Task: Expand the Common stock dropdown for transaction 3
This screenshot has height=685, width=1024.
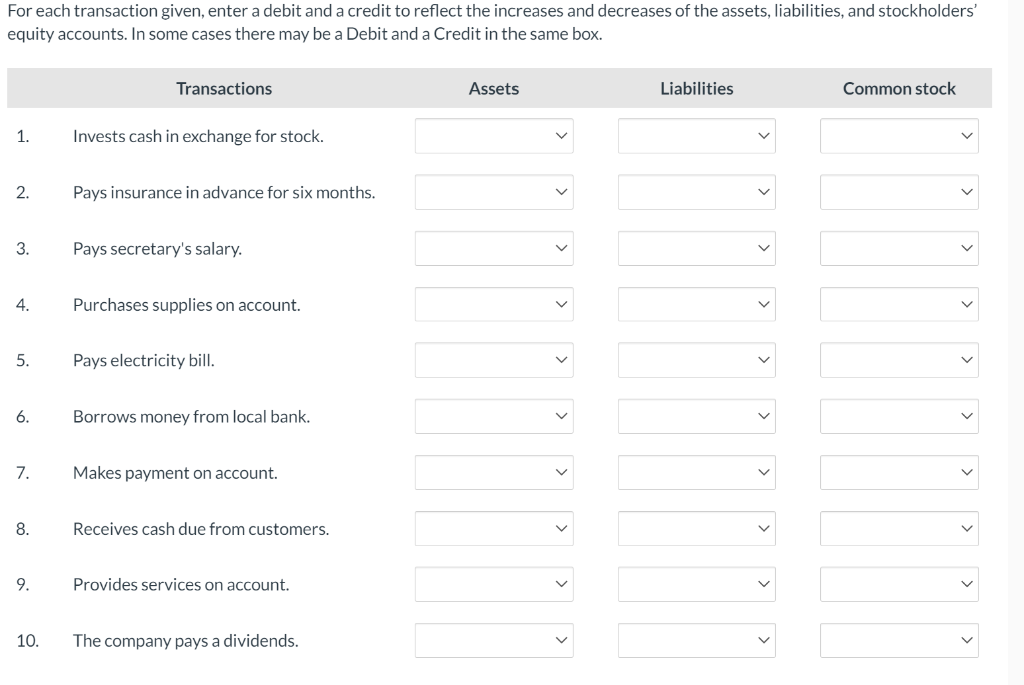Action: (x=898, y=248)
